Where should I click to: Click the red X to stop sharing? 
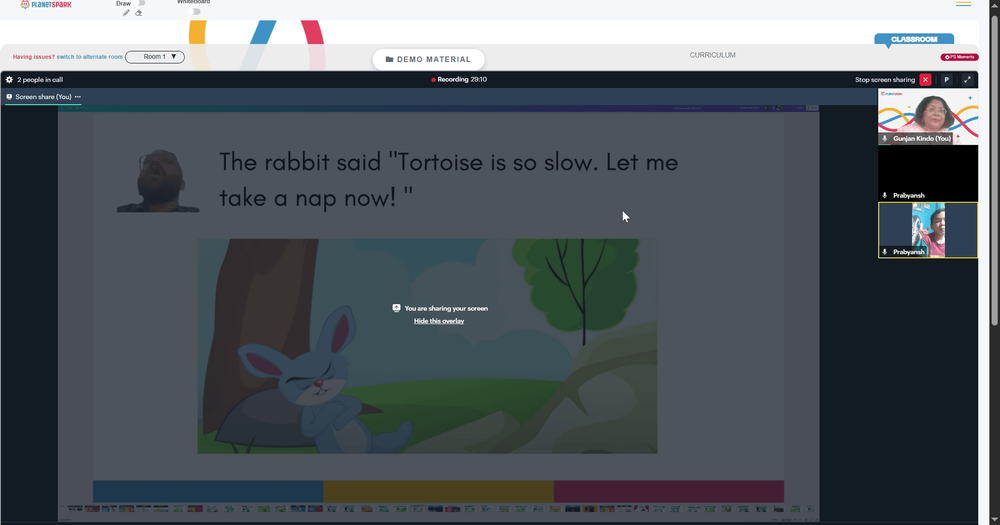(925, 80)
